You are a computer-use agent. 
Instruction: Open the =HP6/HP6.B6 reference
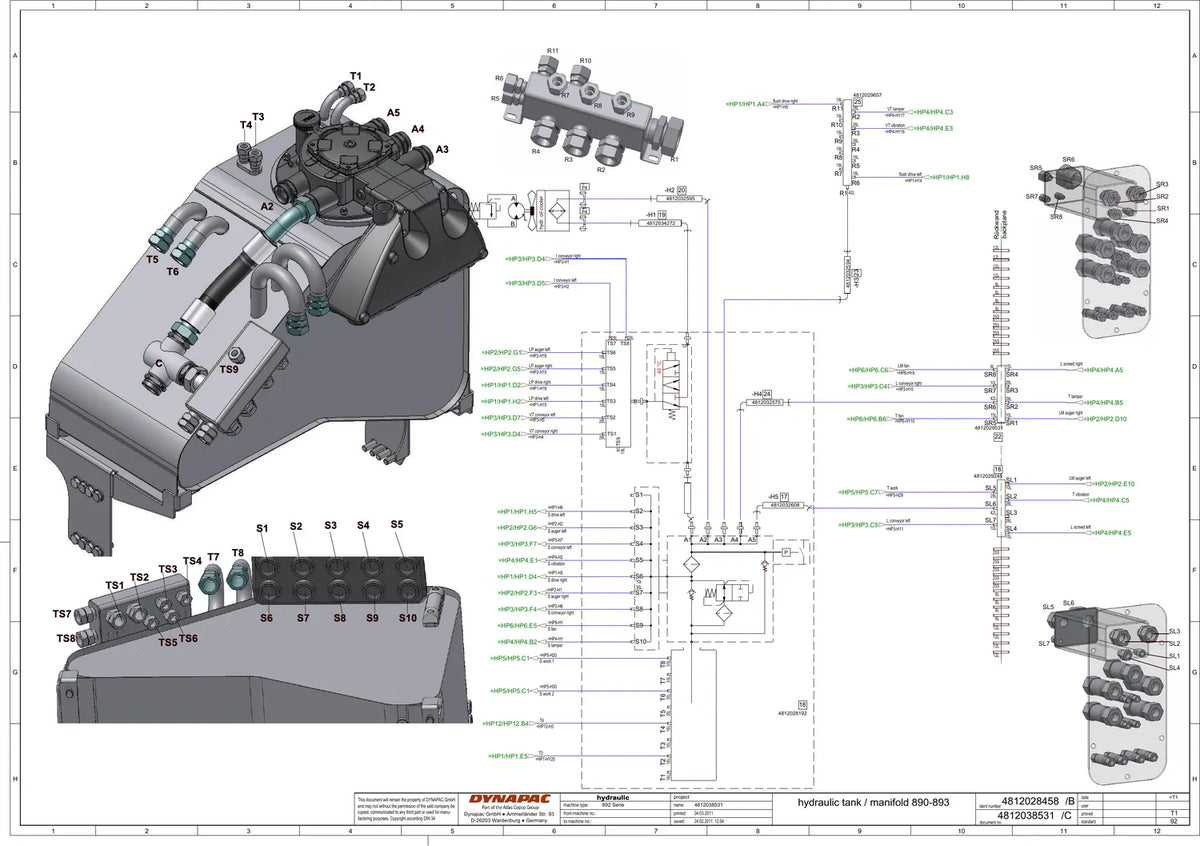point(867,419)
